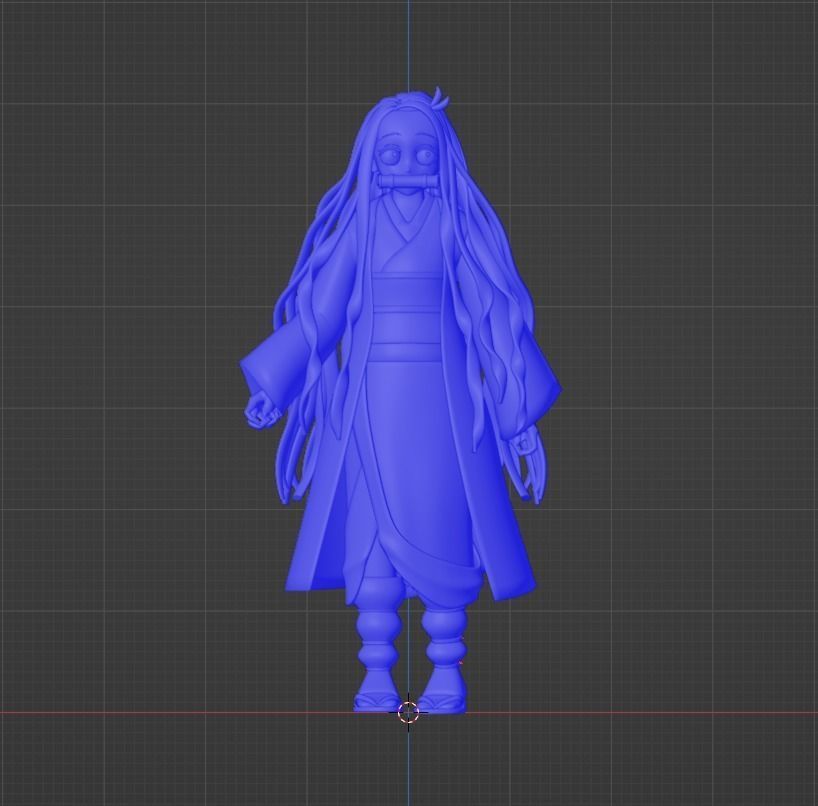Click the 3D cursor at the origin

(x=408, y=712)
